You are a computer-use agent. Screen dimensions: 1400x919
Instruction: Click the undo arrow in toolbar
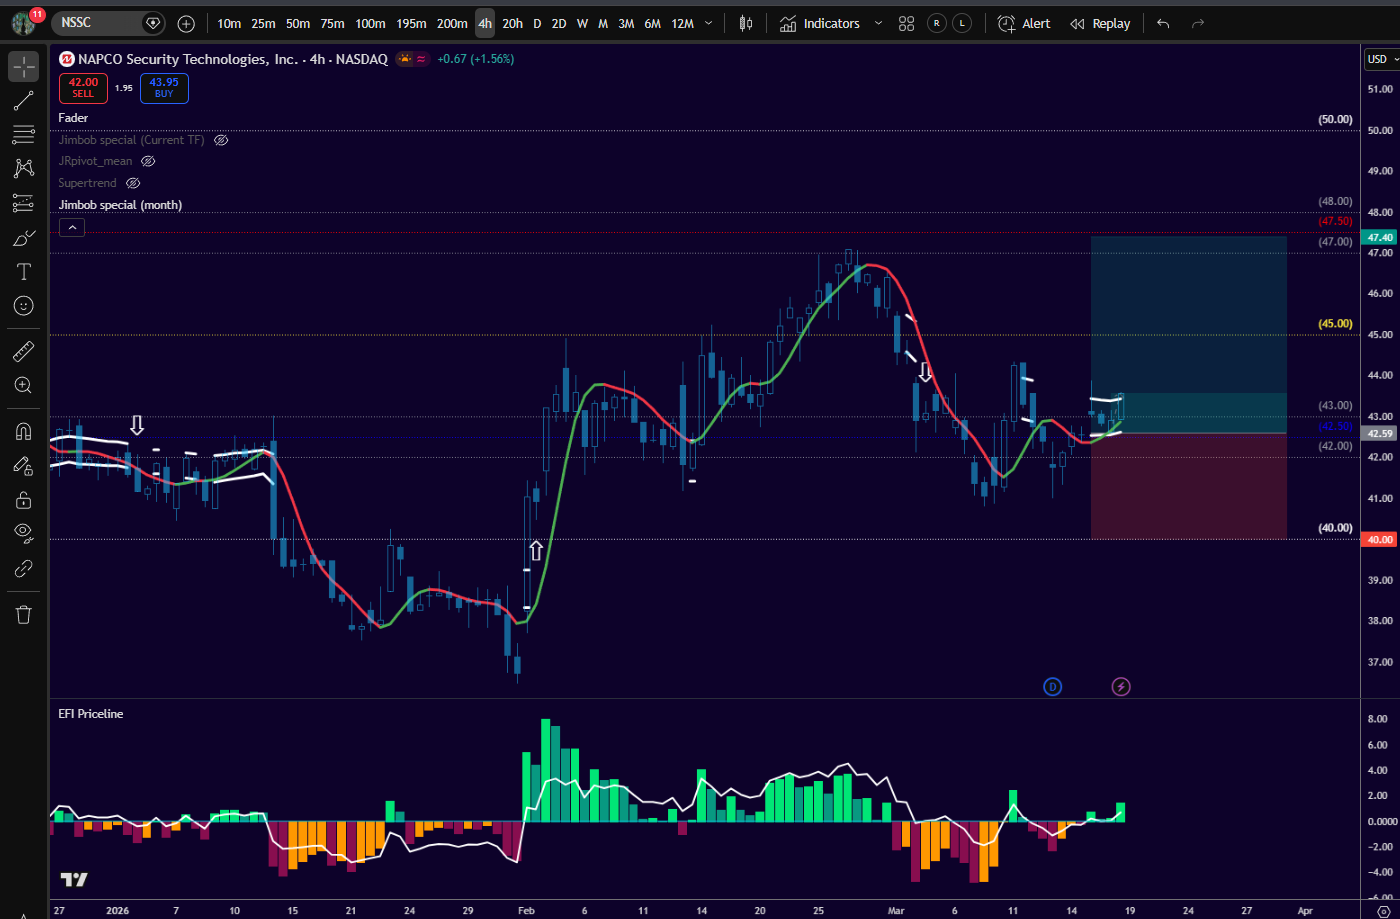click(1162, 23)
